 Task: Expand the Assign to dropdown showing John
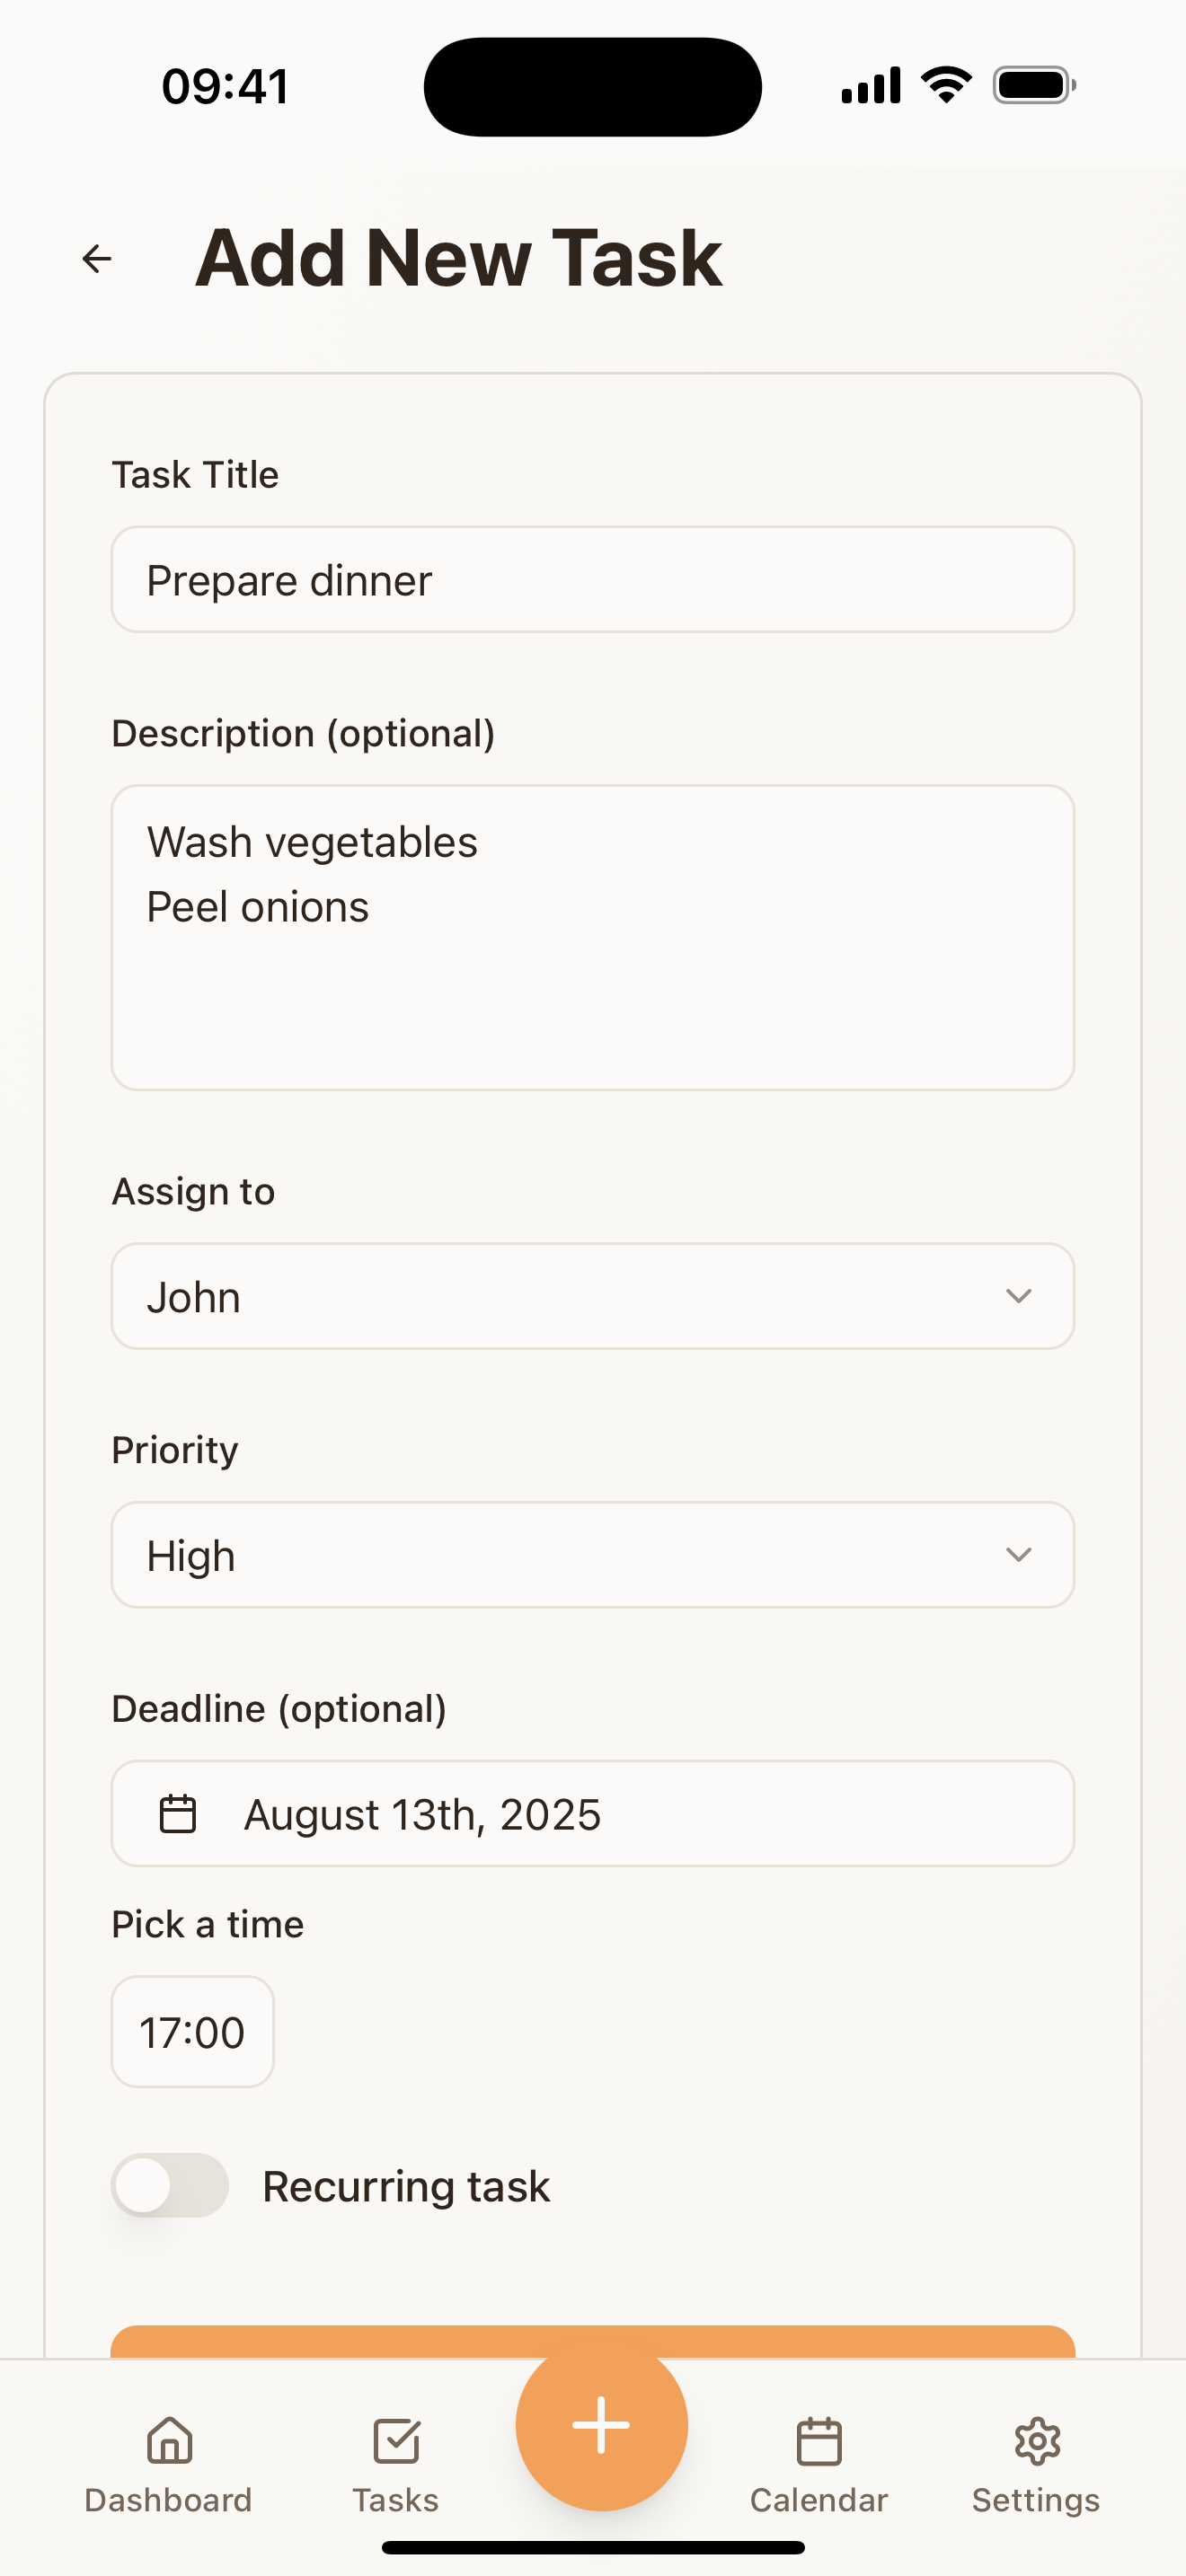593,1296
